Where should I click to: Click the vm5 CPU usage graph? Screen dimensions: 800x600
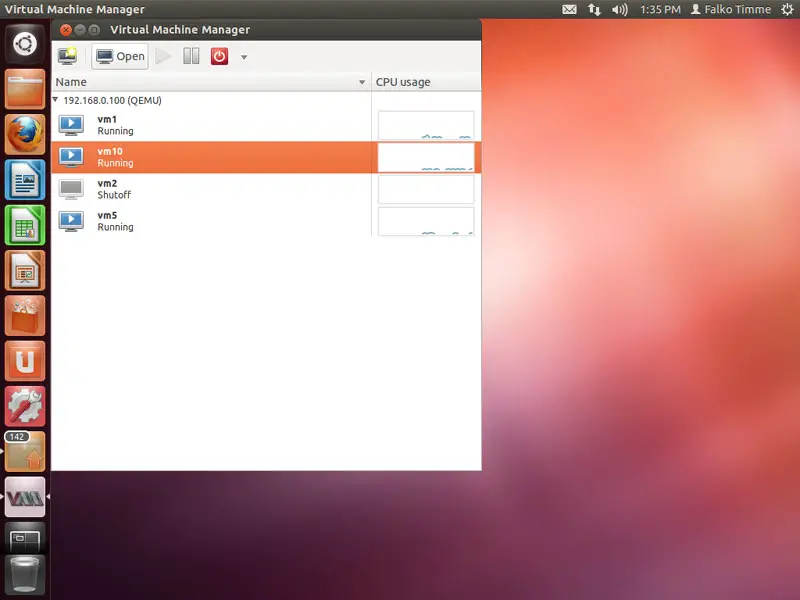pos(426,221)
